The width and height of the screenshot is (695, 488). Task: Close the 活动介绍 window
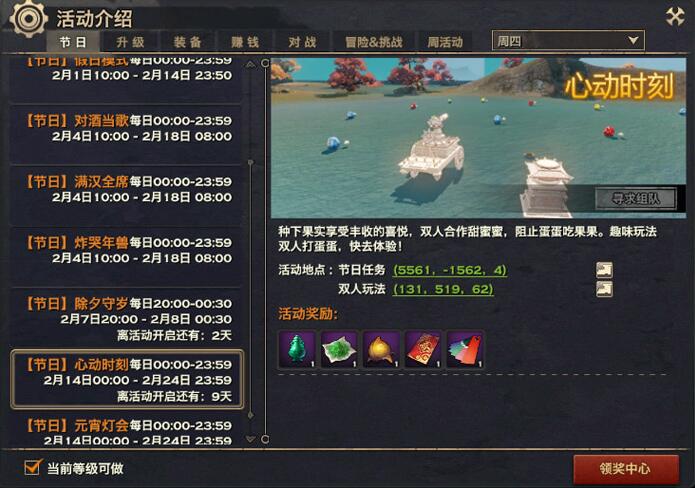point(675,16)
